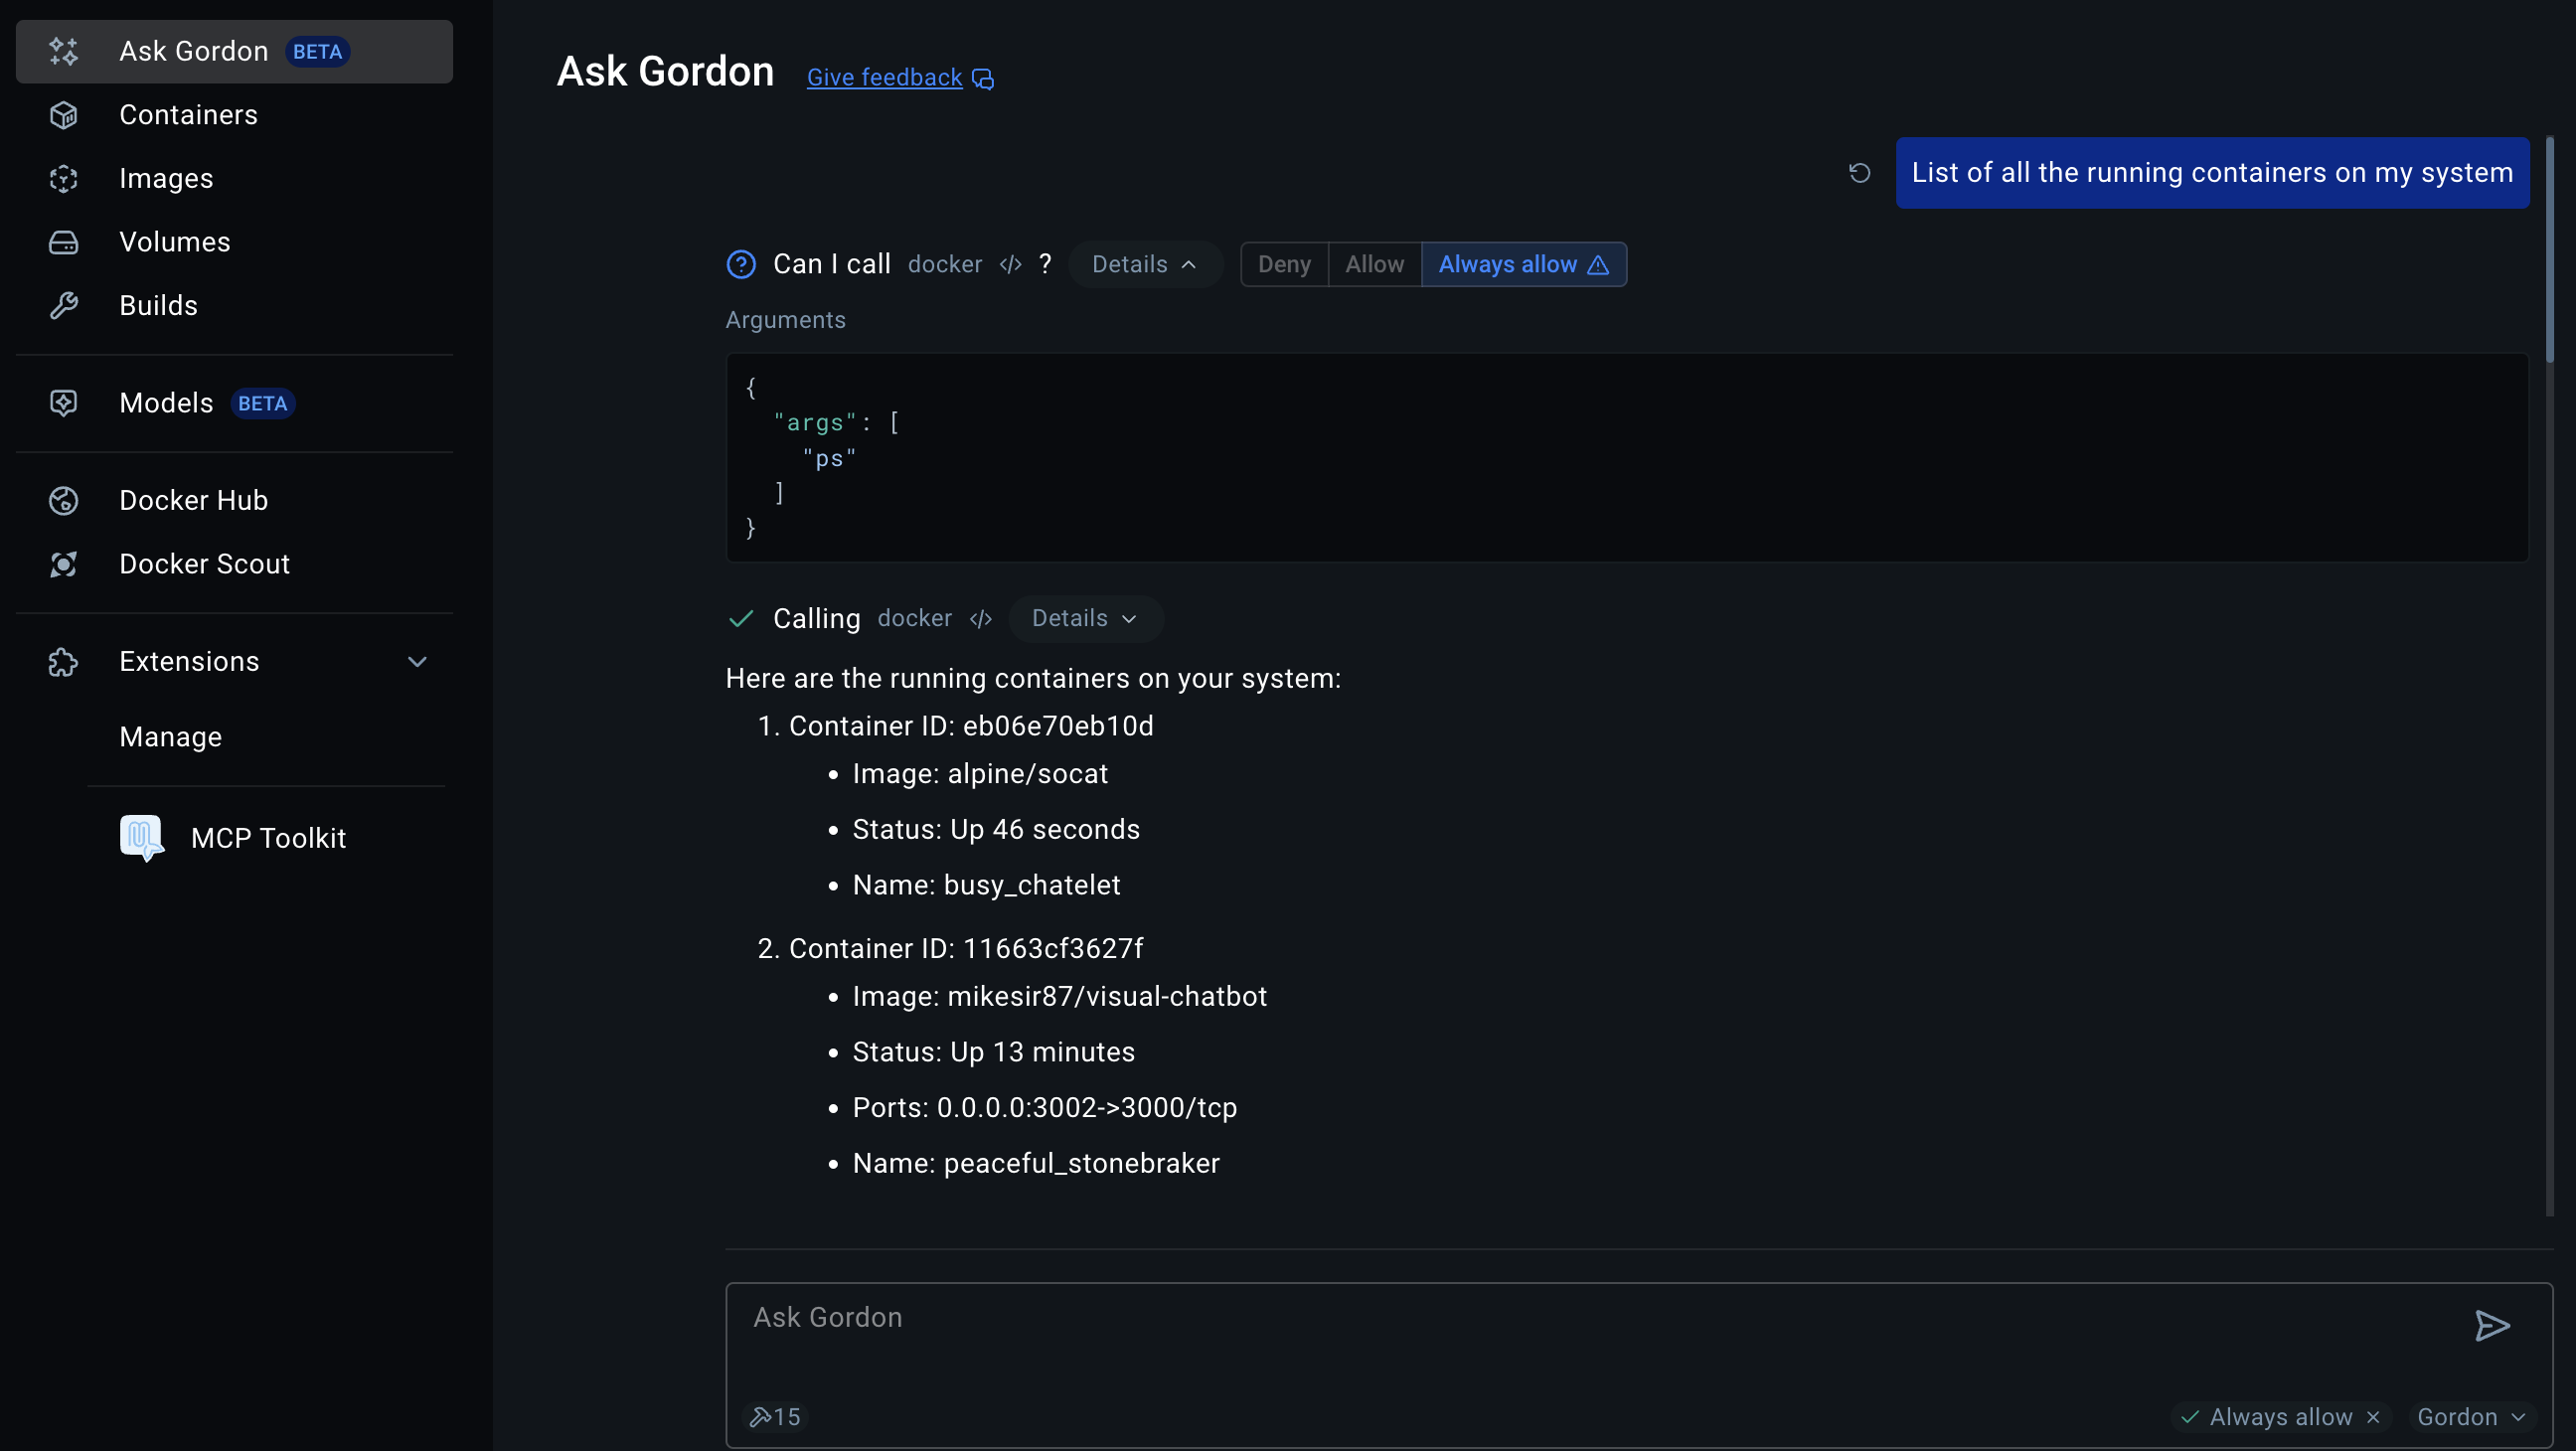Open the Builds section
2576x1451 pixels.
[234, 305]
